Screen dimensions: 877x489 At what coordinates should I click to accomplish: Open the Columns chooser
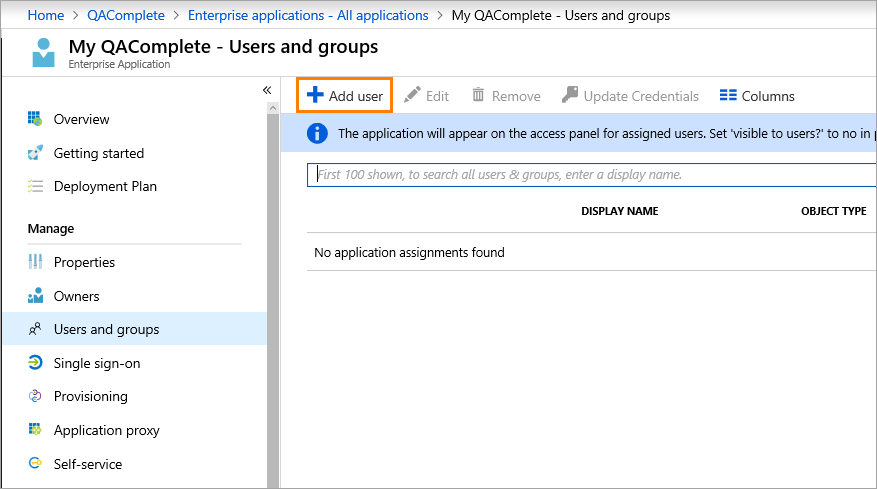point(757,96)
